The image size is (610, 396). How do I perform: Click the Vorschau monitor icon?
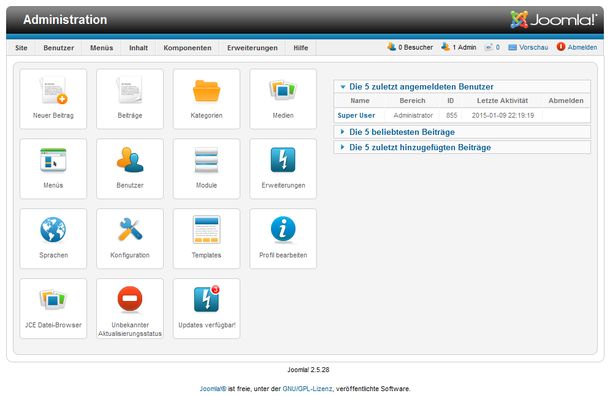[x=513, y=47]
